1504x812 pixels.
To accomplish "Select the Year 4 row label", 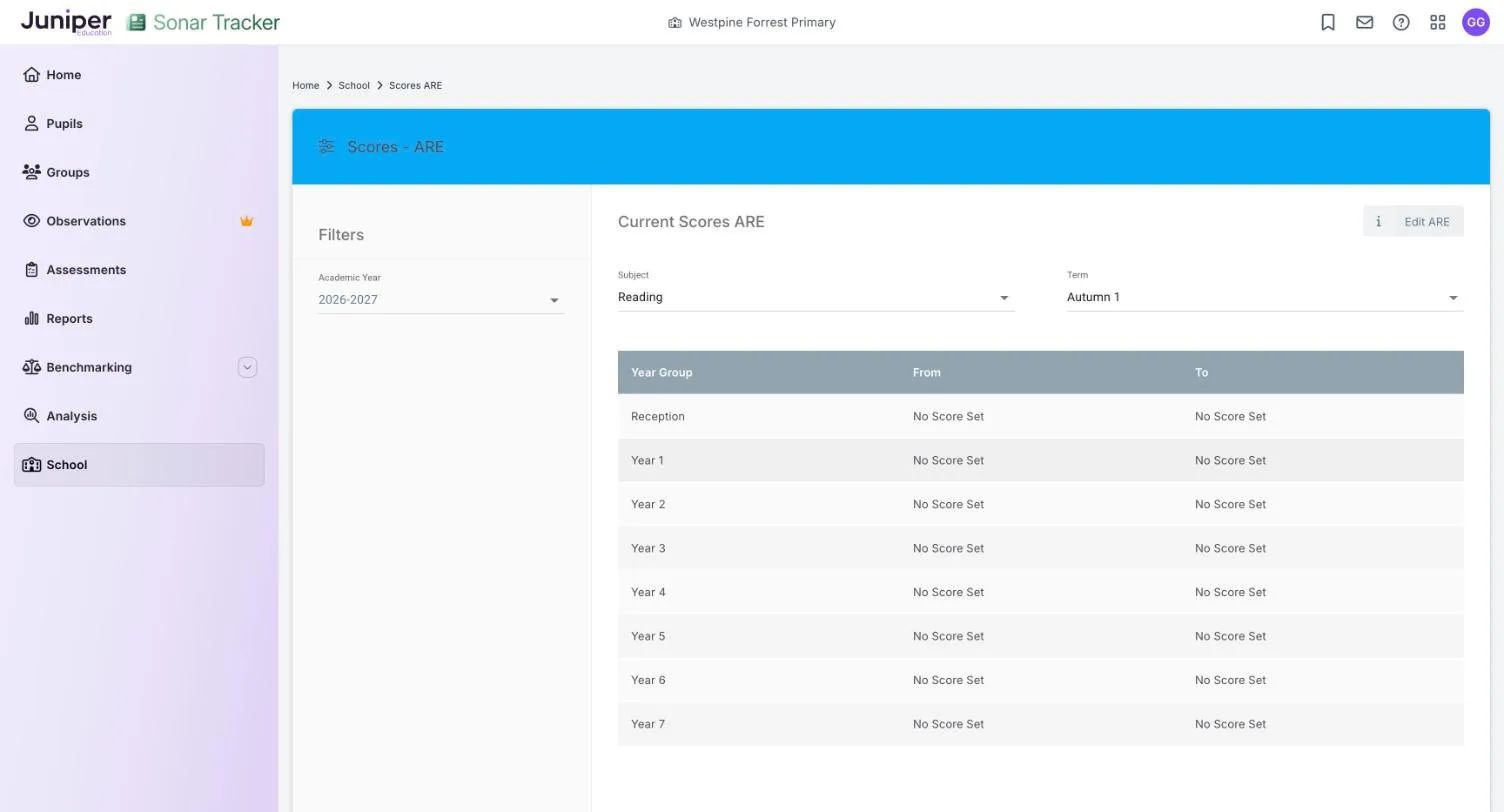I will pos(648,593).
